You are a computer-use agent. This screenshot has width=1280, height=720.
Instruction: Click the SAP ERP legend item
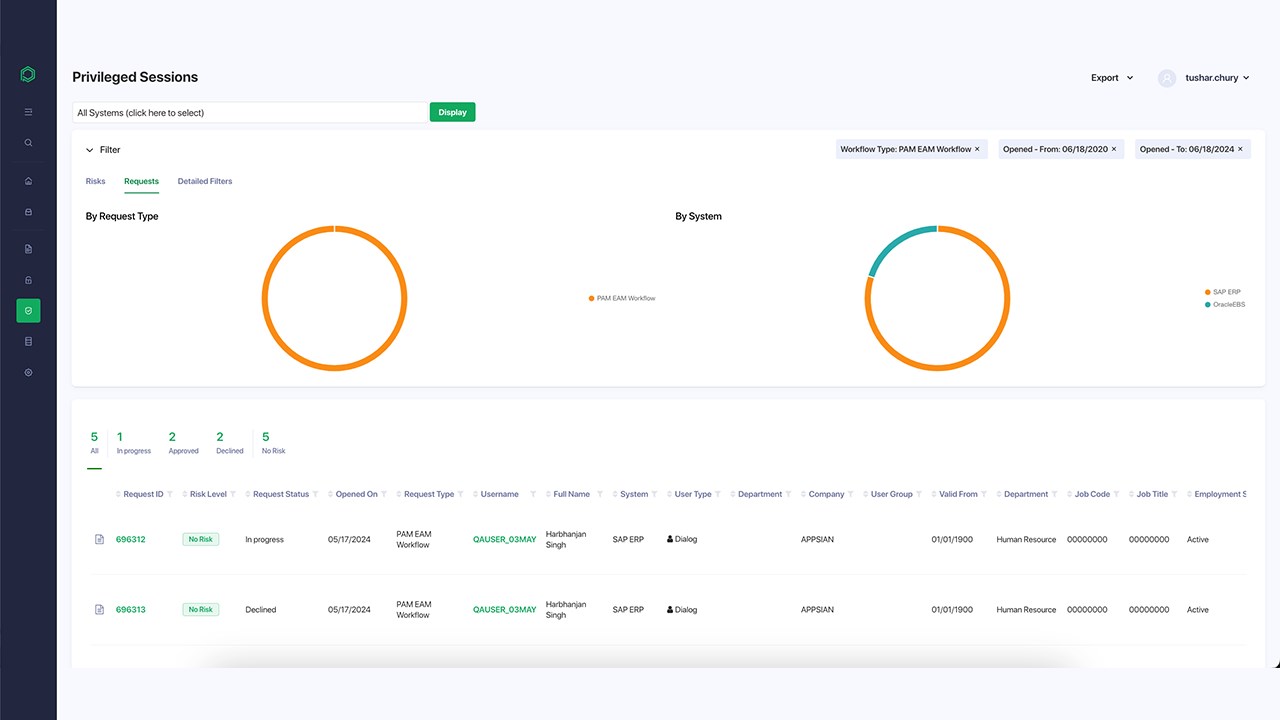click(x=1223, y=292)
